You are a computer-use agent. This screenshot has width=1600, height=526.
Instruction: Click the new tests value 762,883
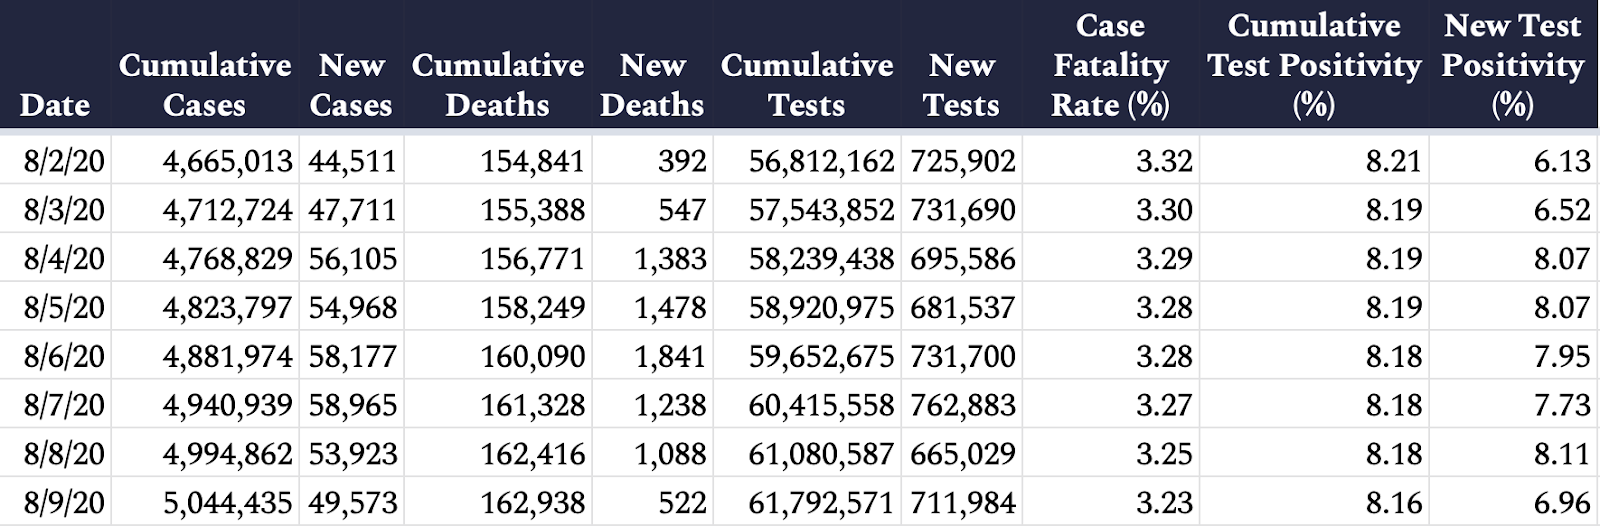point(963,405)
